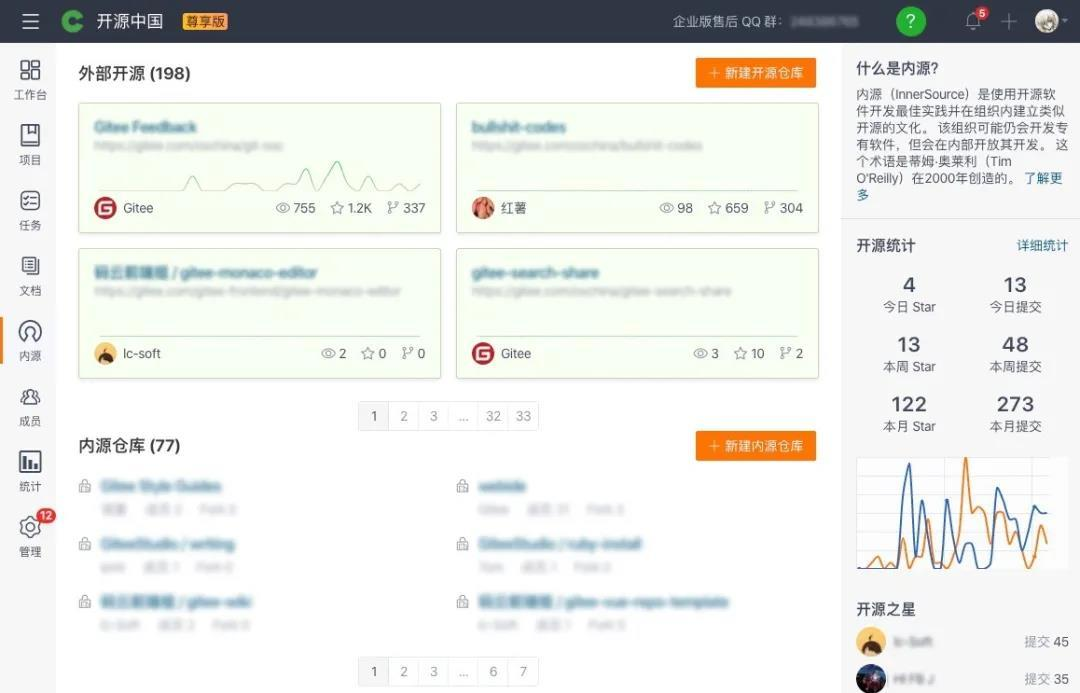Open the 工作台 workspace icon in sidebar

coord(30,72)
